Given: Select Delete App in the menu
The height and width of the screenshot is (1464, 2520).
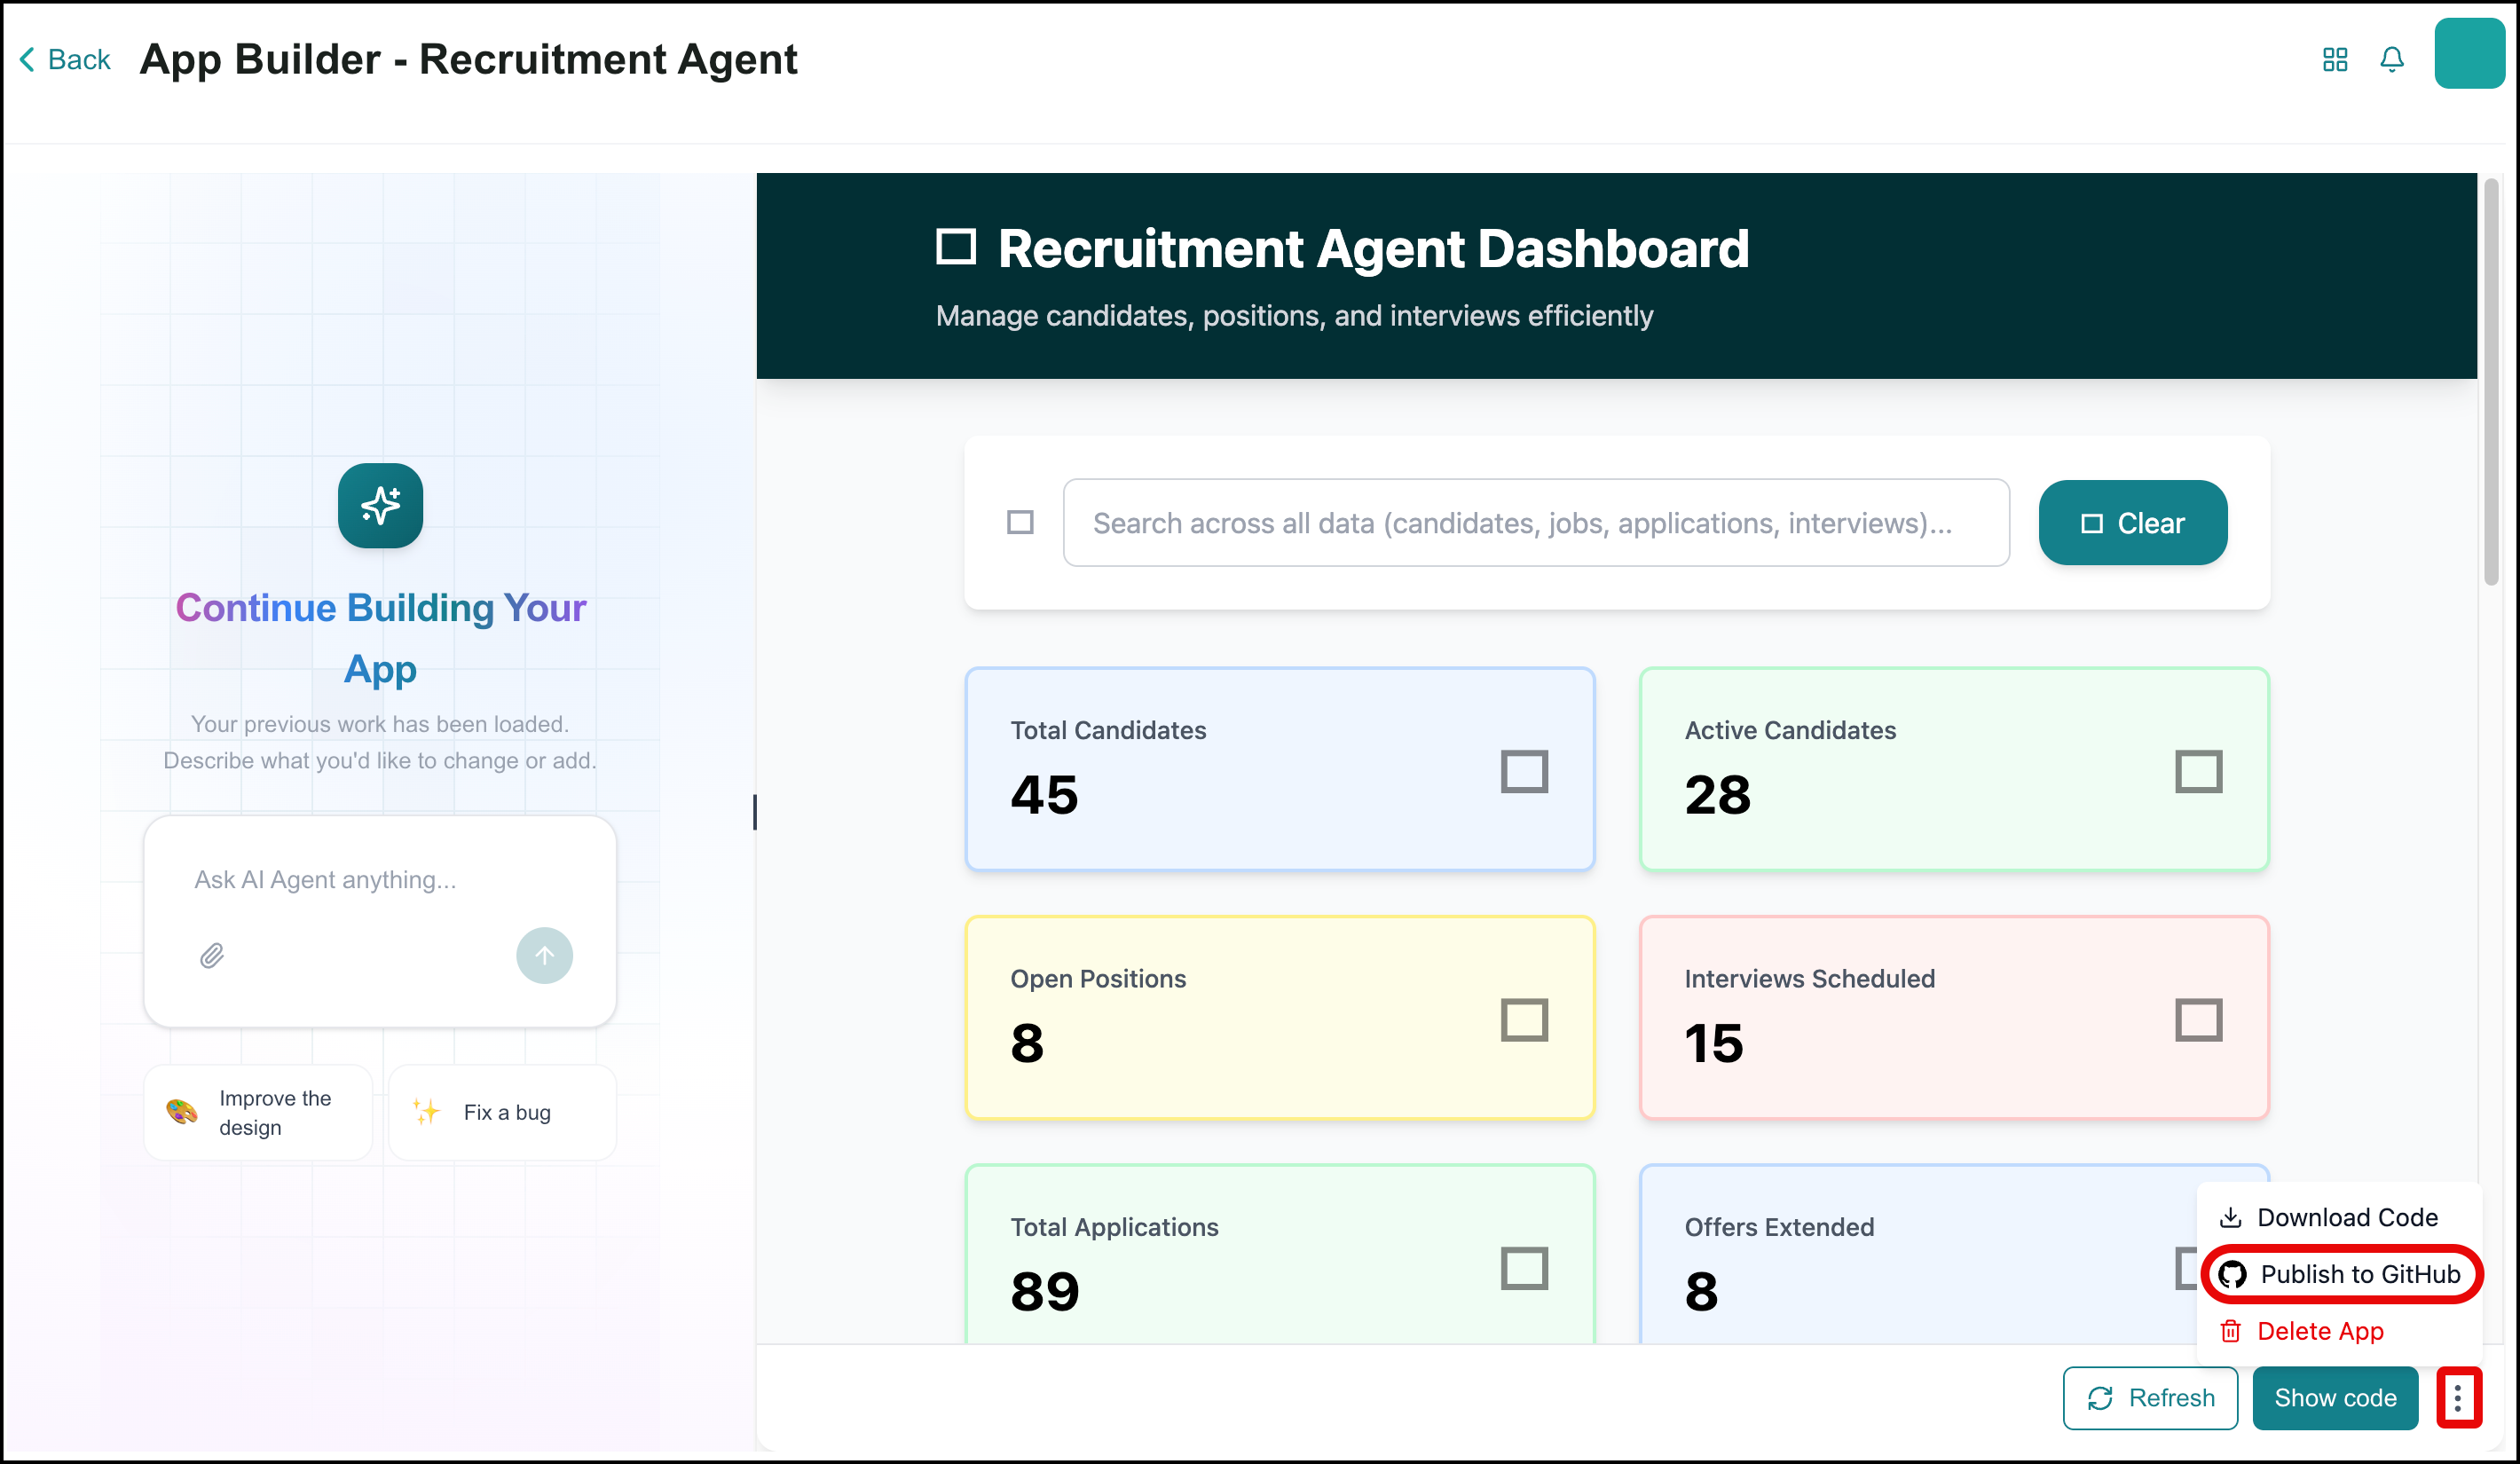Looking at the screenshot, I should pos(2301,1331).
